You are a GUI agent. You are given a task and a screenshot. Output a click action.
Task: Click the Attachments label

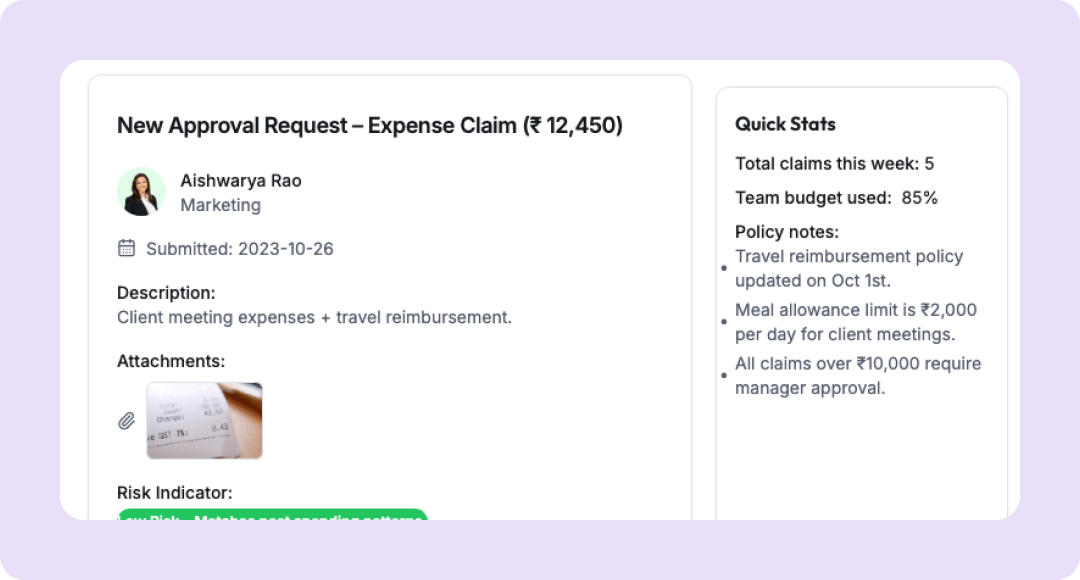click(x=171, y=361)
